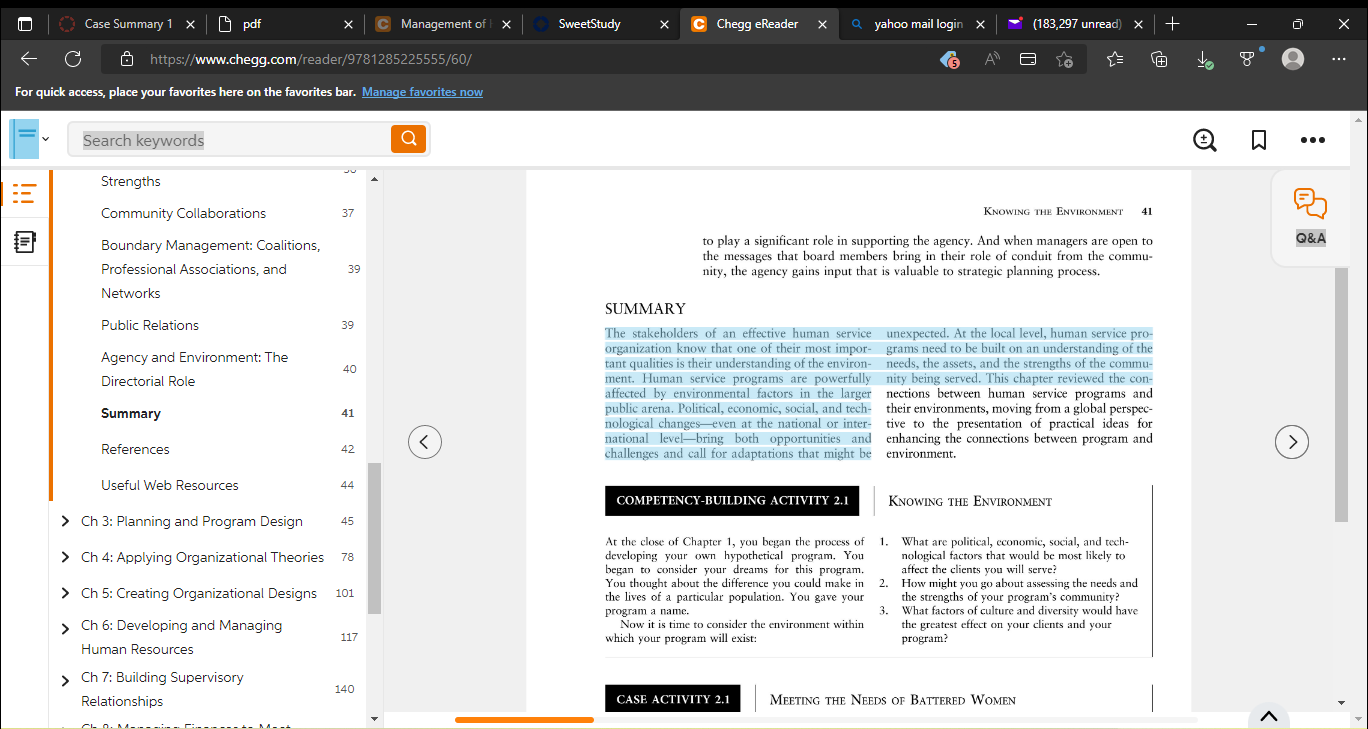Open Boundary Management: Coalitions entry
Screen dimensions: 1368x729
[210, 269]
